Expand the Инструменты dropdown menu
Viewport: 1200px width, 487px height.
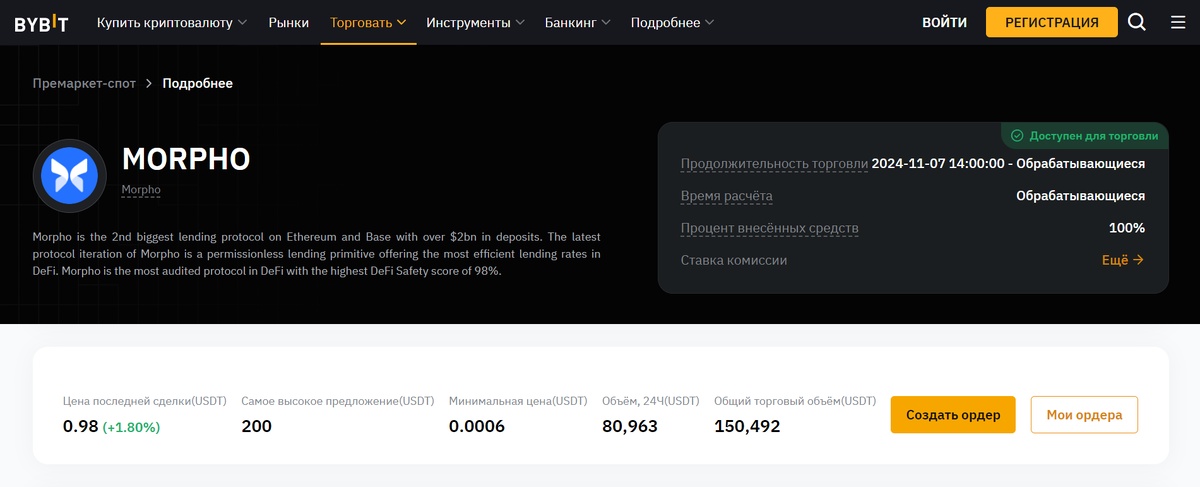point(475,22)
